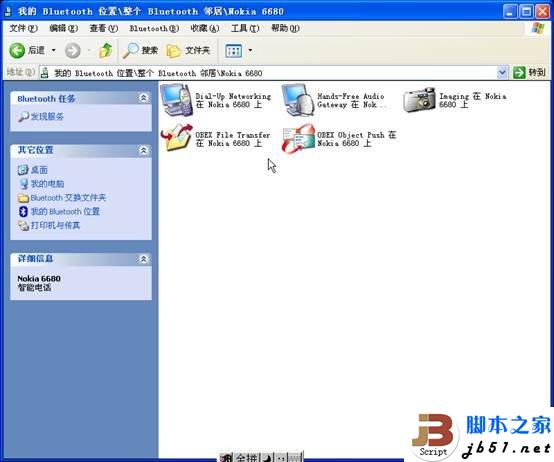This screenshot has height=462, width=554.
Task: Open the Search (搜索) toolbar button
Action: click(140, 51)
